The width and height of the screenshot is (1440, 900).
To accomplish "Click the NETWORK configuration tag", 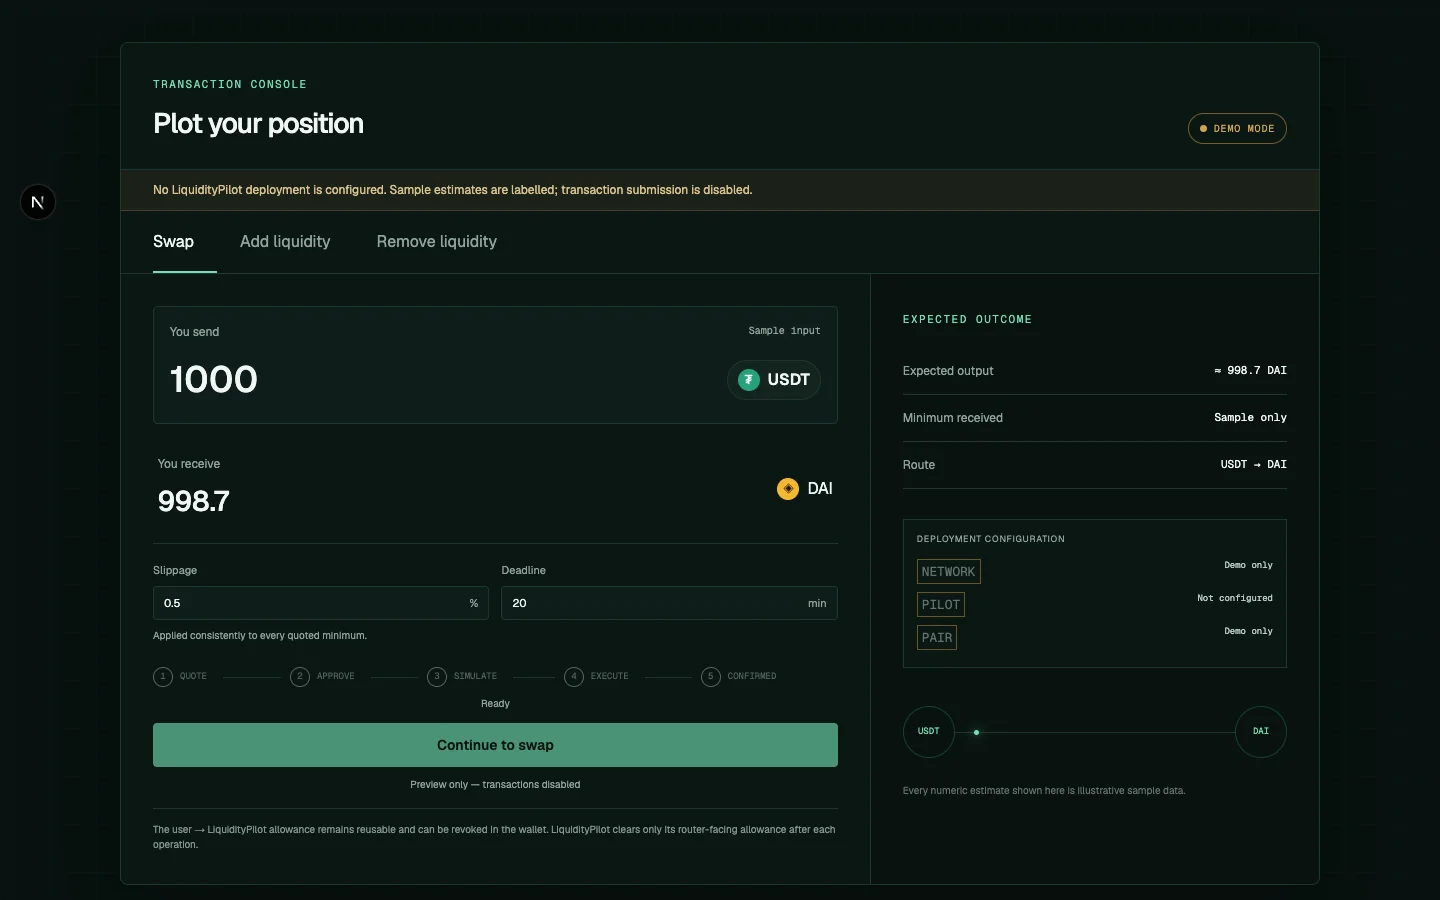I will [x=949, y=572].
